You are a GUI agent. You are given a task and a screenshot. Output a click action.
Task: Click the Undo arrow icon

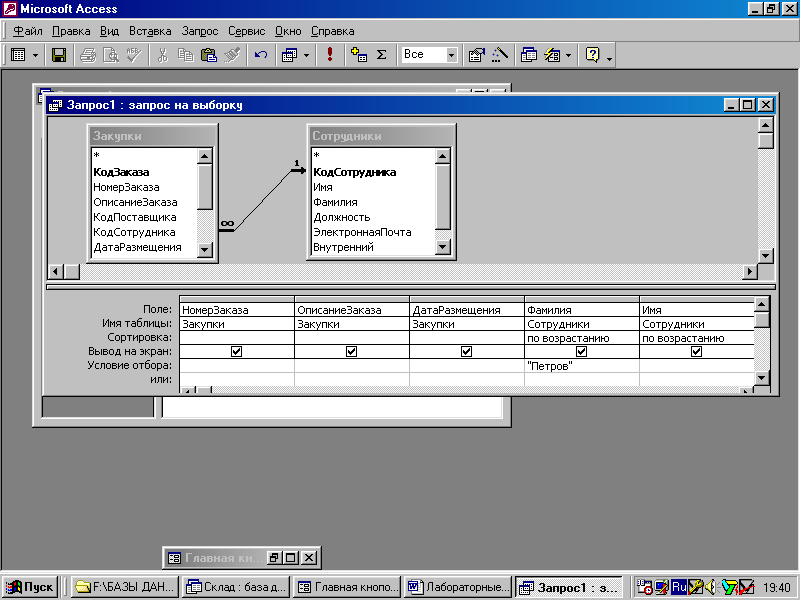(x=261, y=55)
